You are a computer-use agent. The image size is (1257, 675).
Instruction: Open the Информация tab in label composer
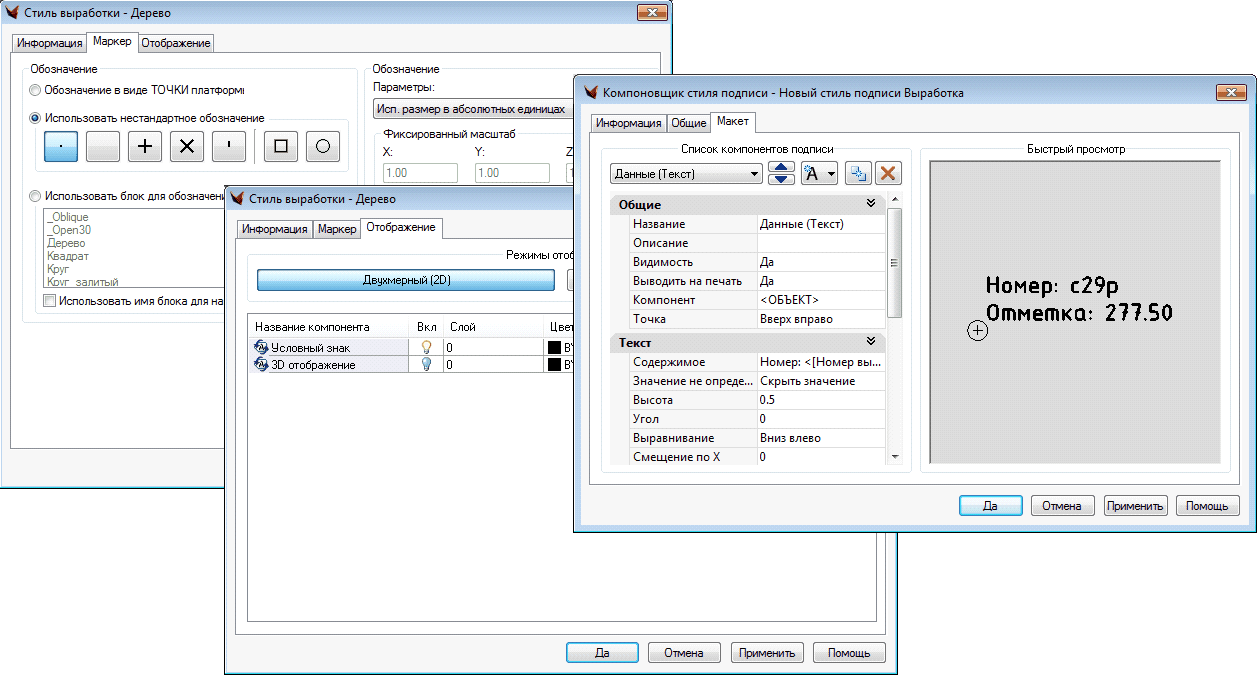click(629, 123)
